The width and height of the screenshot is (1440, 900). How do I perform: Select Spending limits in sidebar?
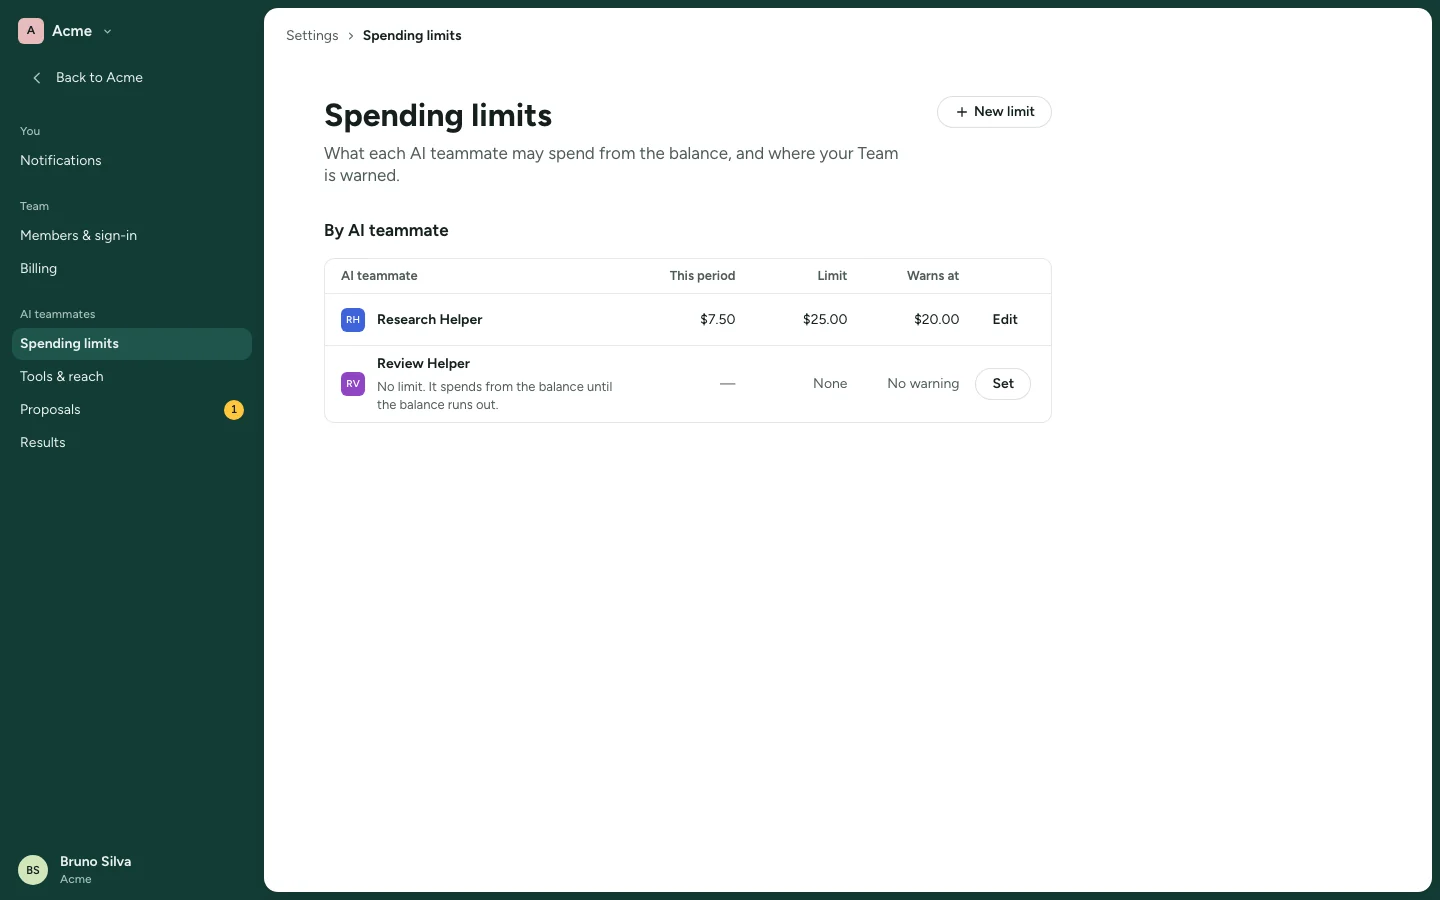coord(132,344)
